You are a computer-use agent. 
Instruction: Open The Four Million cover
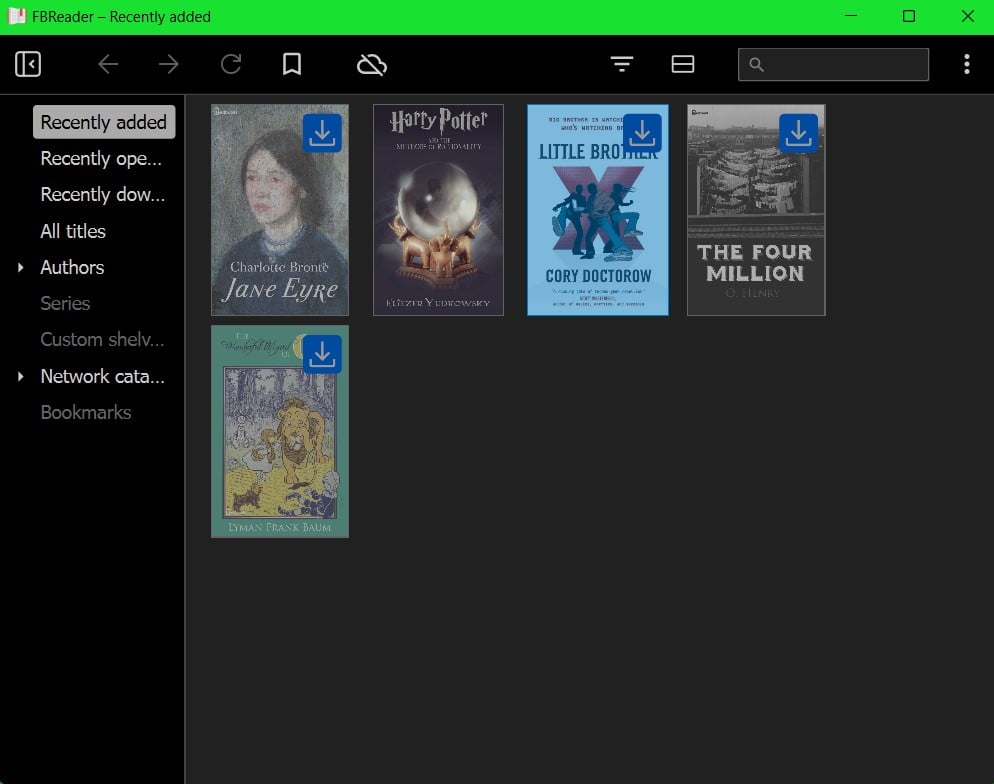click(x=756, y=210)
